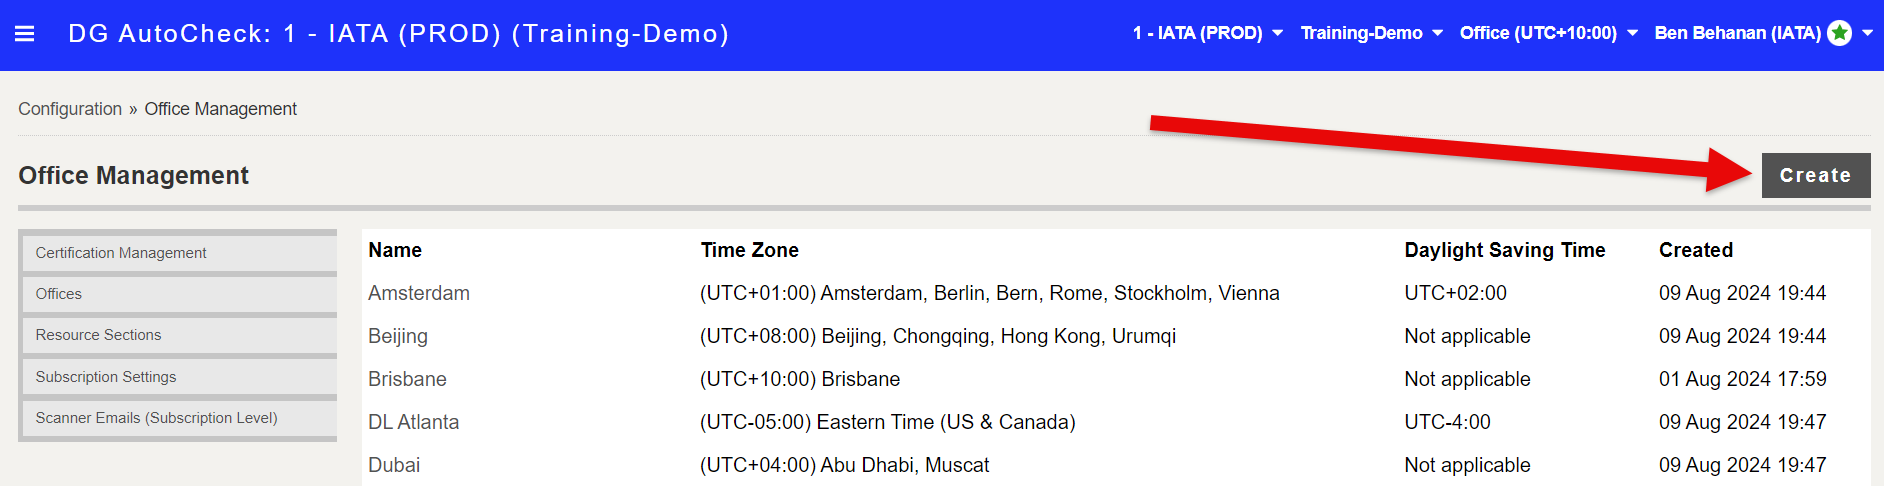Open the Ben Behanan user menu arrow
Viewport: 1884px width, 486px height.
coord(1867,33)
